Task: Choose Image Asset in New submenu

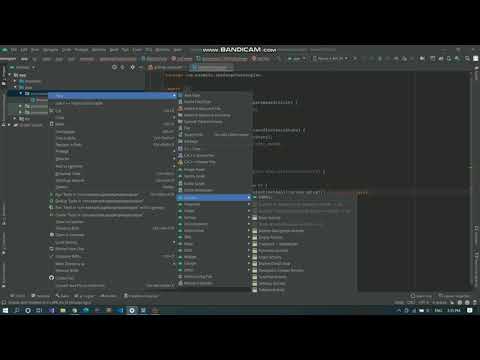Action: click(194, 170)
